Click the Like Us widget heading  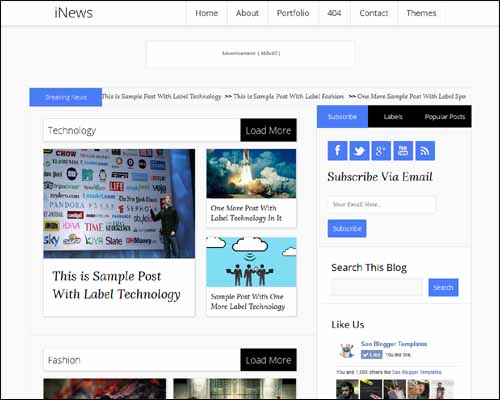pos(348,325)
